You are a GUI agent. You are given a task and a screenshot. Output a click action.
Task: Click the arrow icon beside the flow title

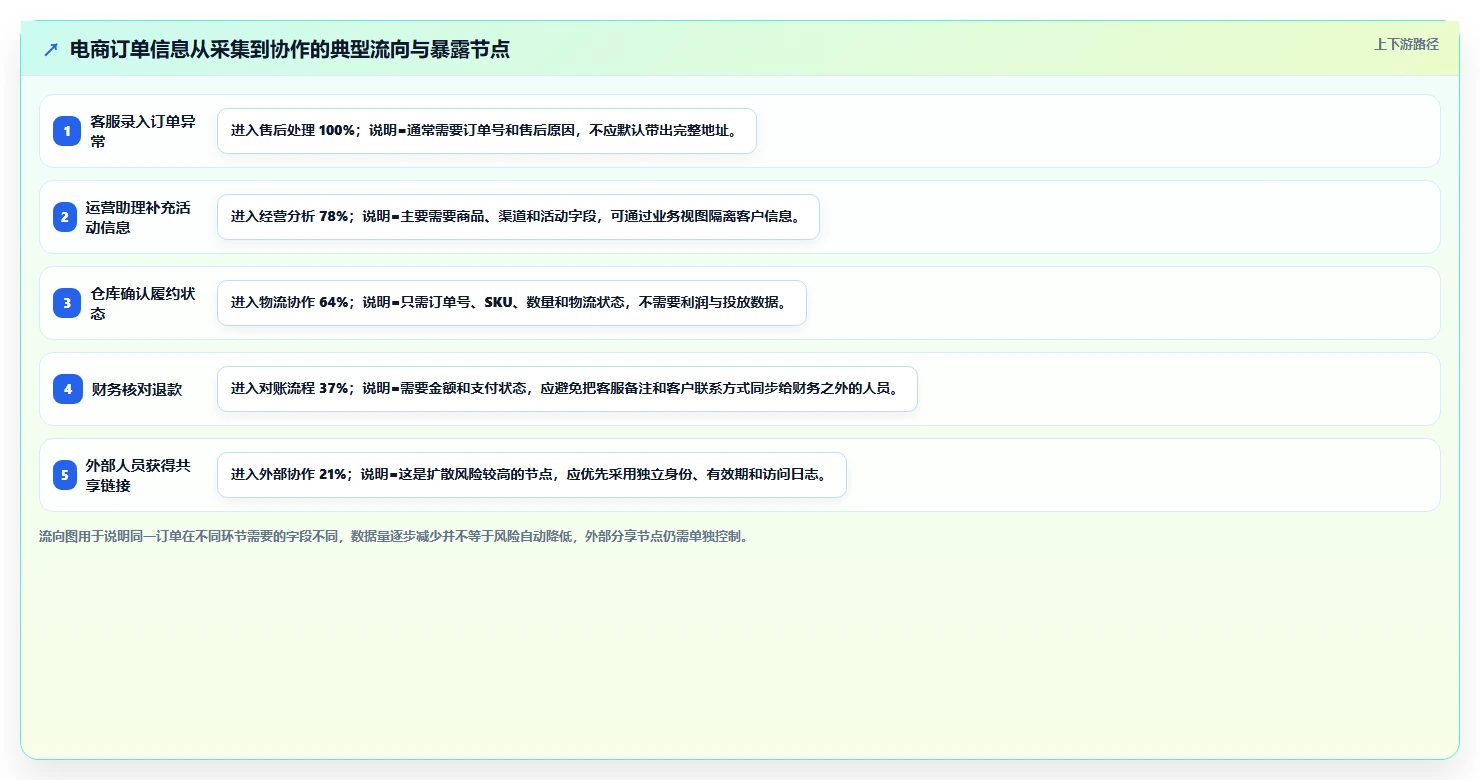click(x=51, y=50)
